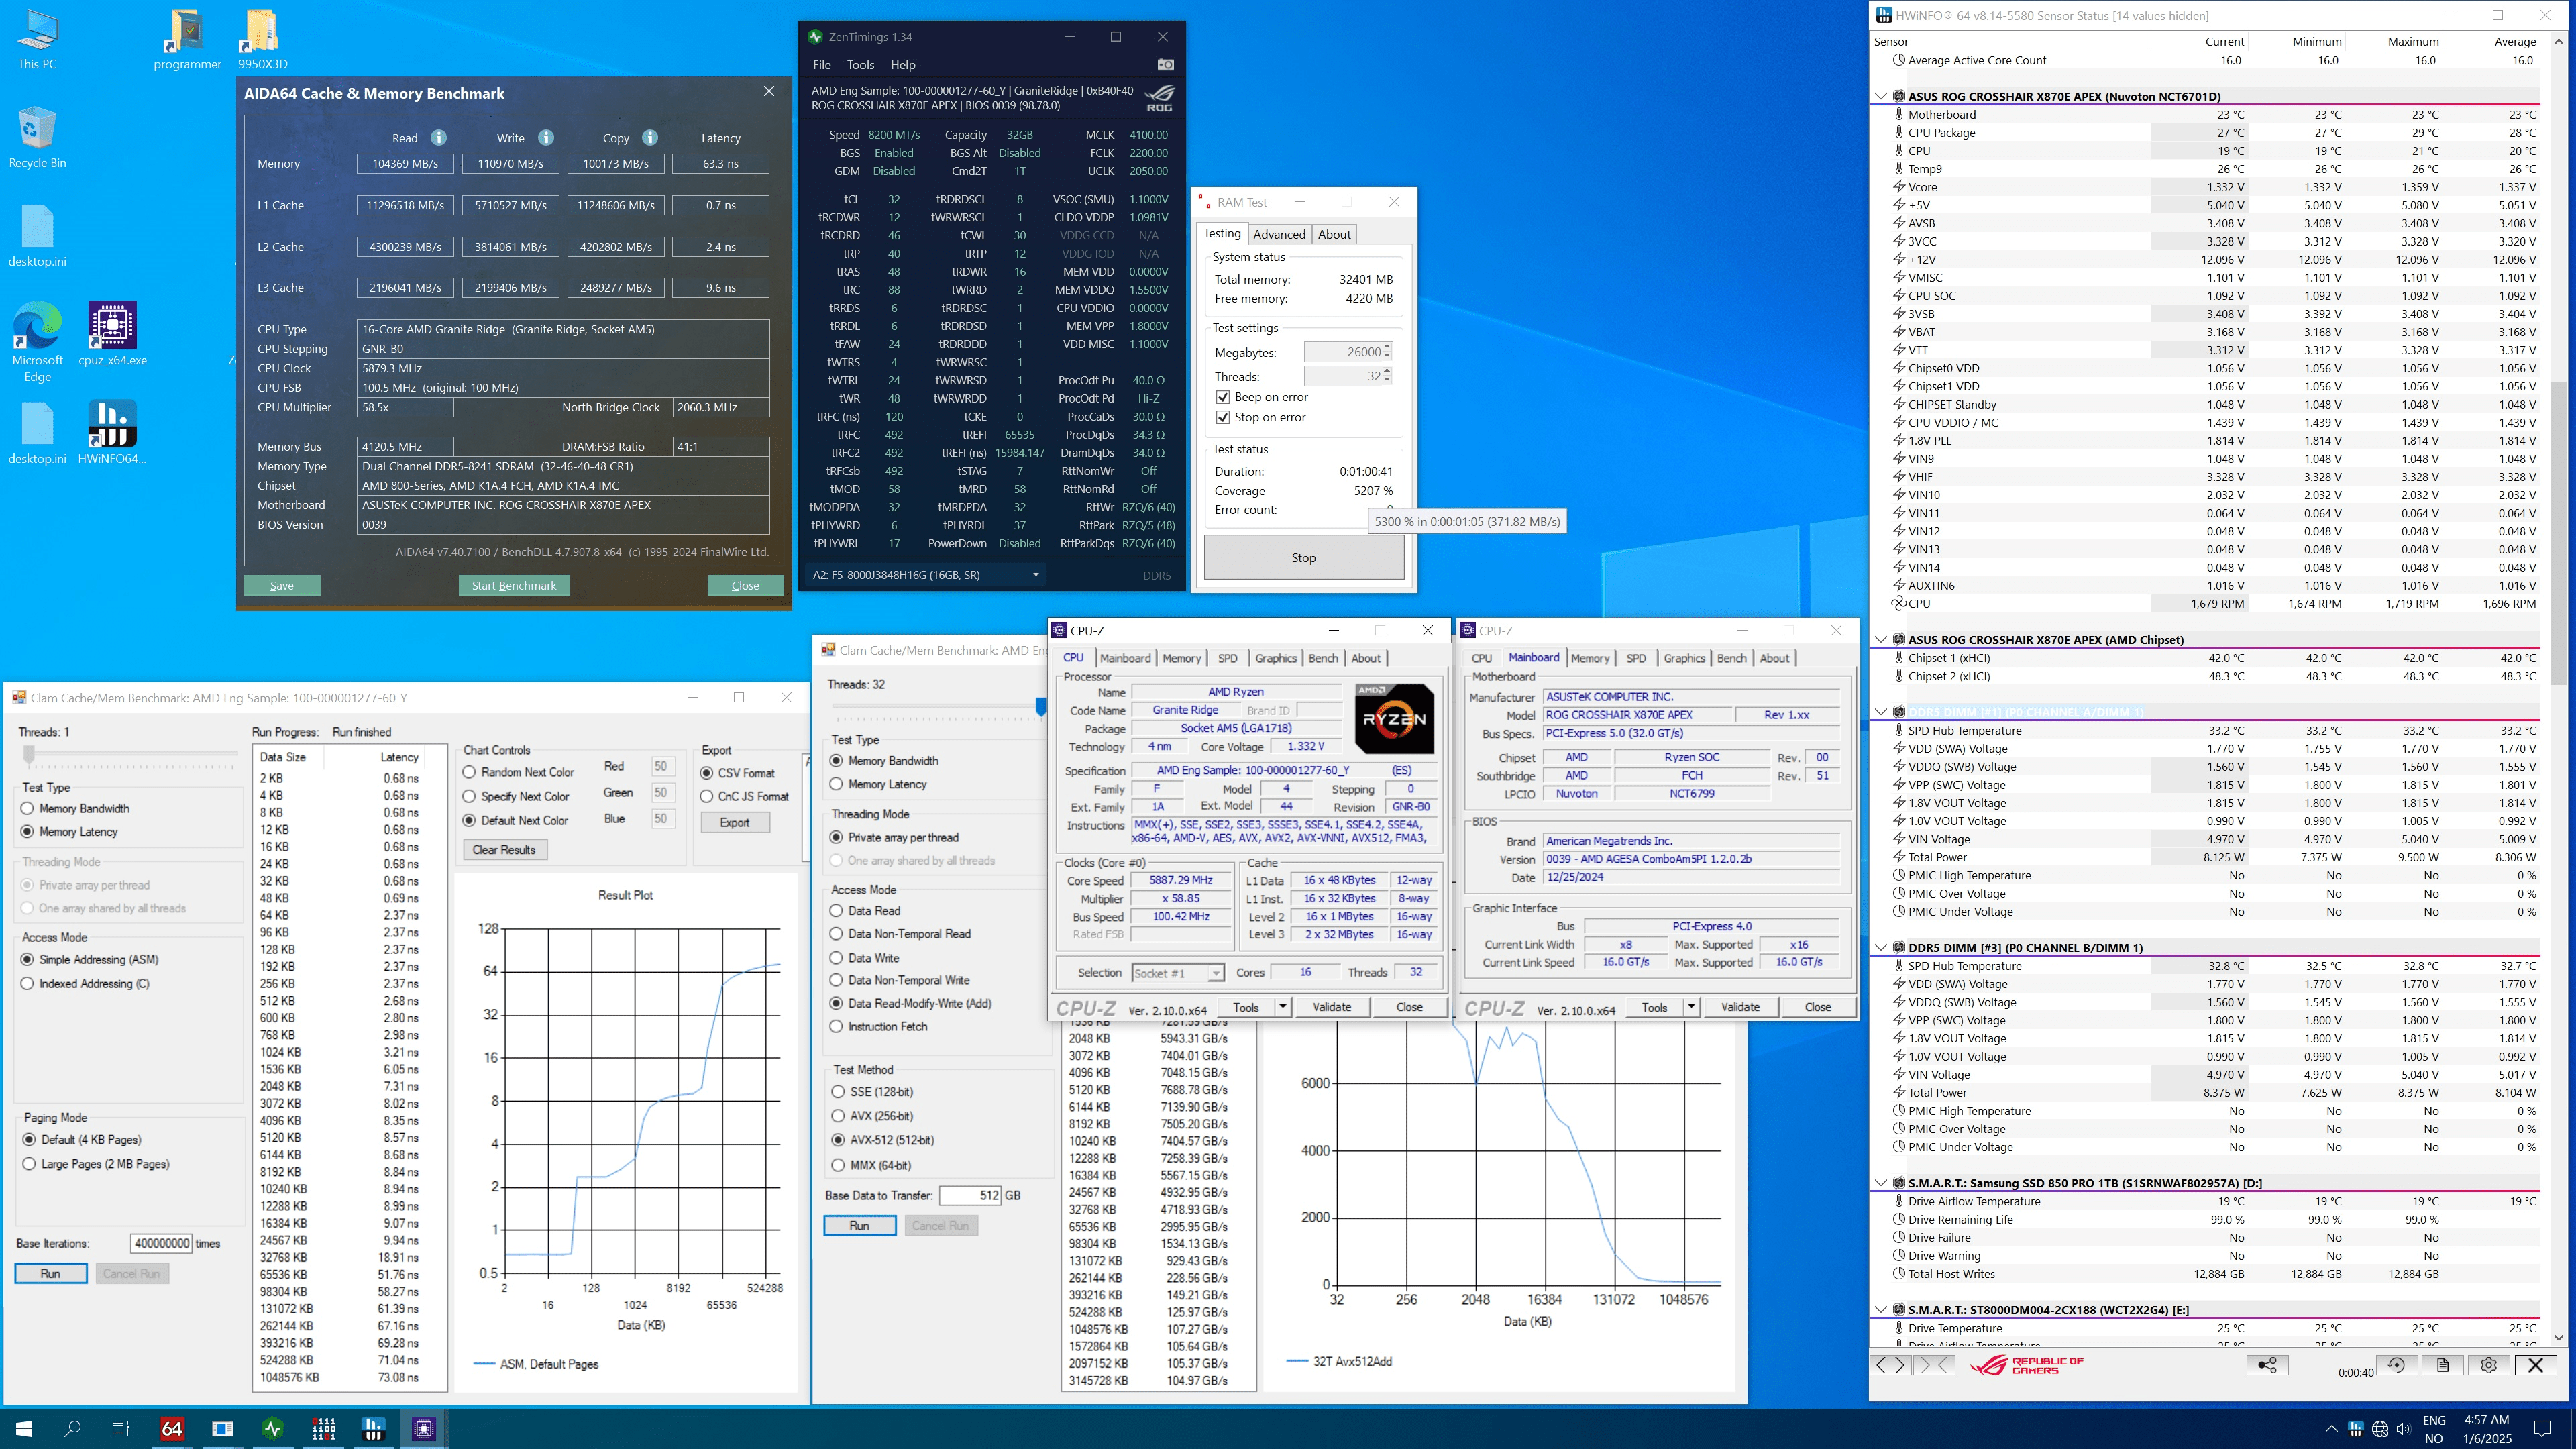Open This PC desktop icon
Screen dimensions: 2576x1449
click(37, 40)
